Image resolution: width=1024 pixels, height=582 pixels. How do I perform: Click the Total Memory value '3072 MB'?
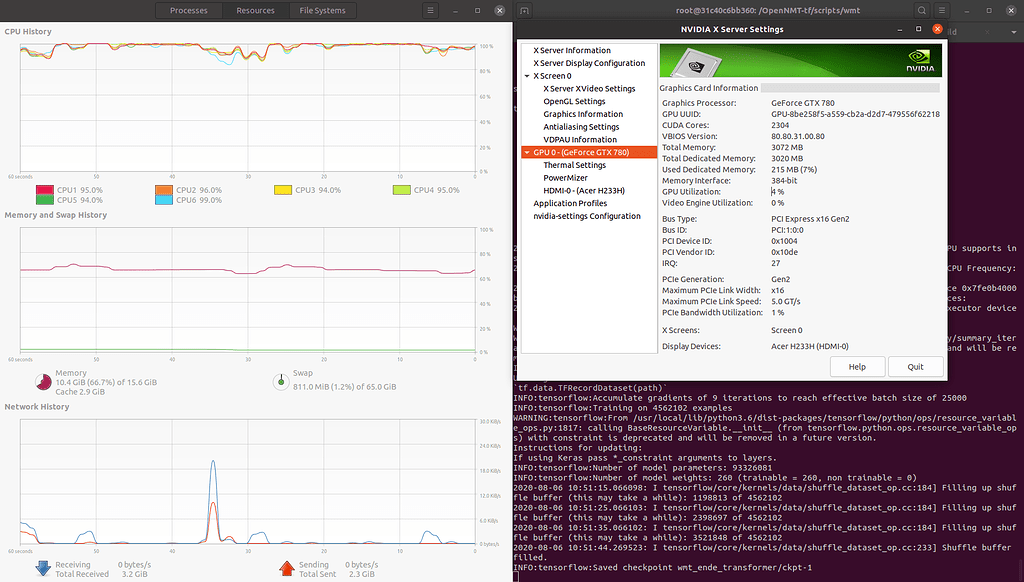[787, 148]
